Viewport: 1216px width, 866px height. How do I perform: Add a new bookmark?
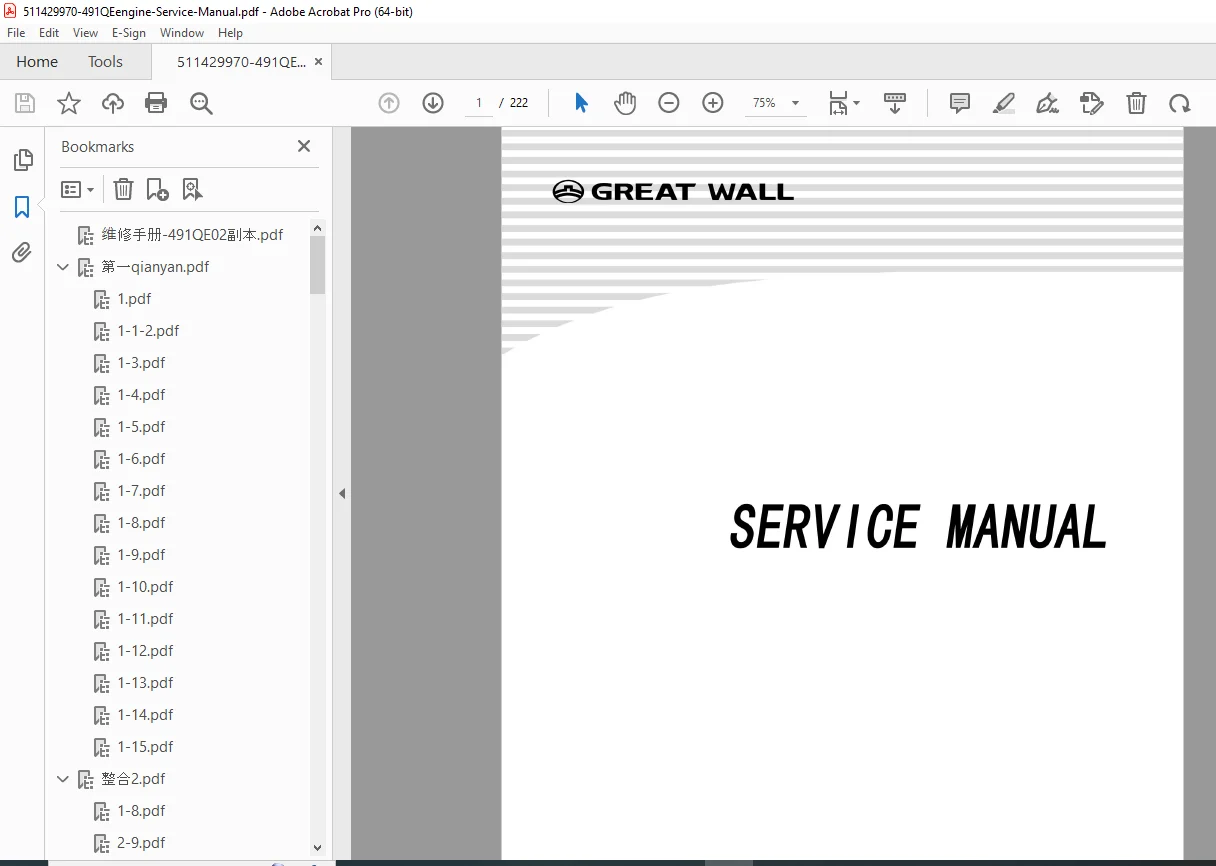(157, 189)
